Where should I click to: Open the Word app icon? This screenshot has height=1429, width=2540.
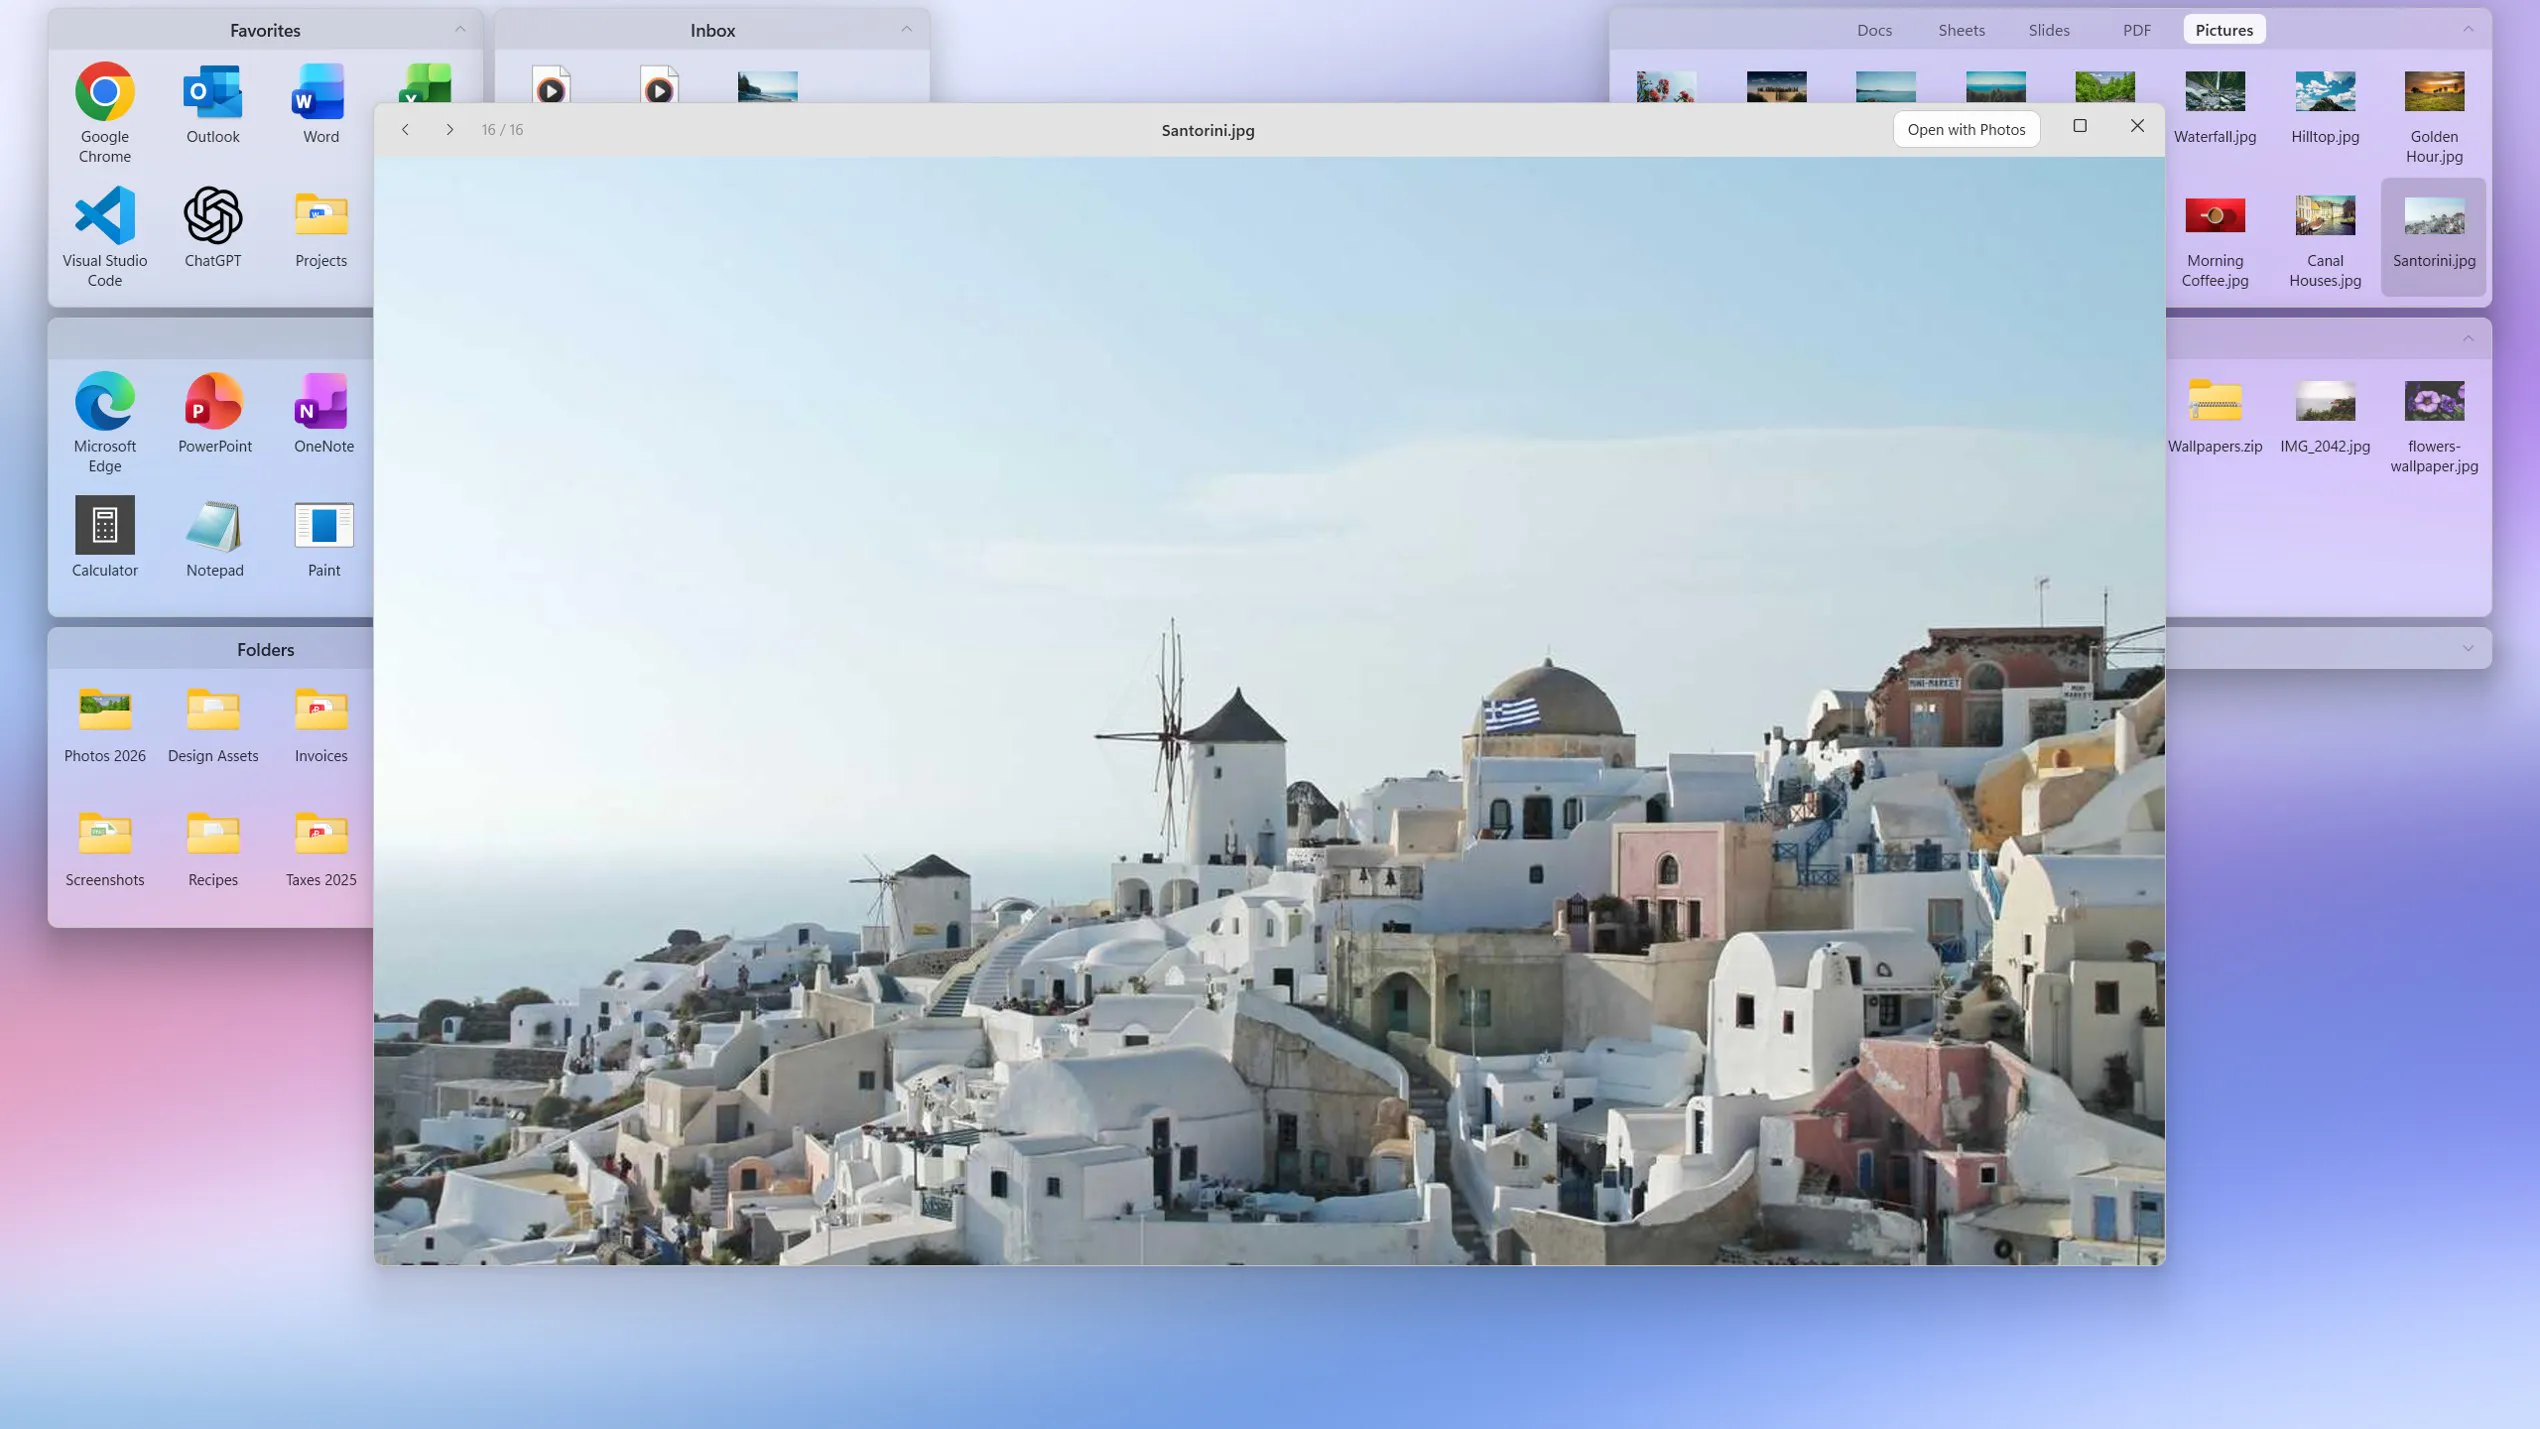coord(320,103)
